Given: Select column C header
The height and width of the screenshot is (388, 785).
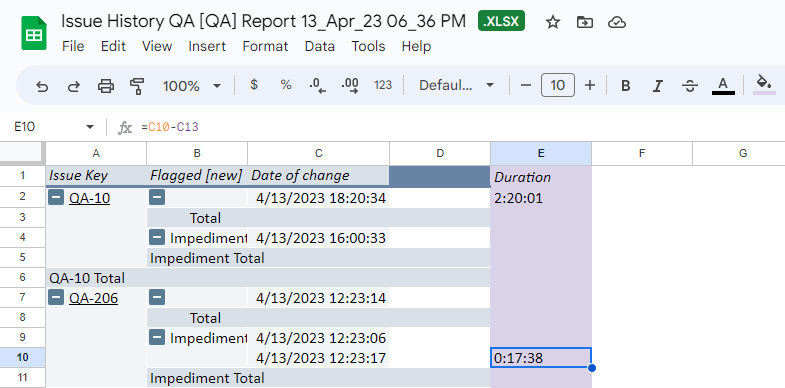Looking at the screenshot, I should click(x=318, y=153).
